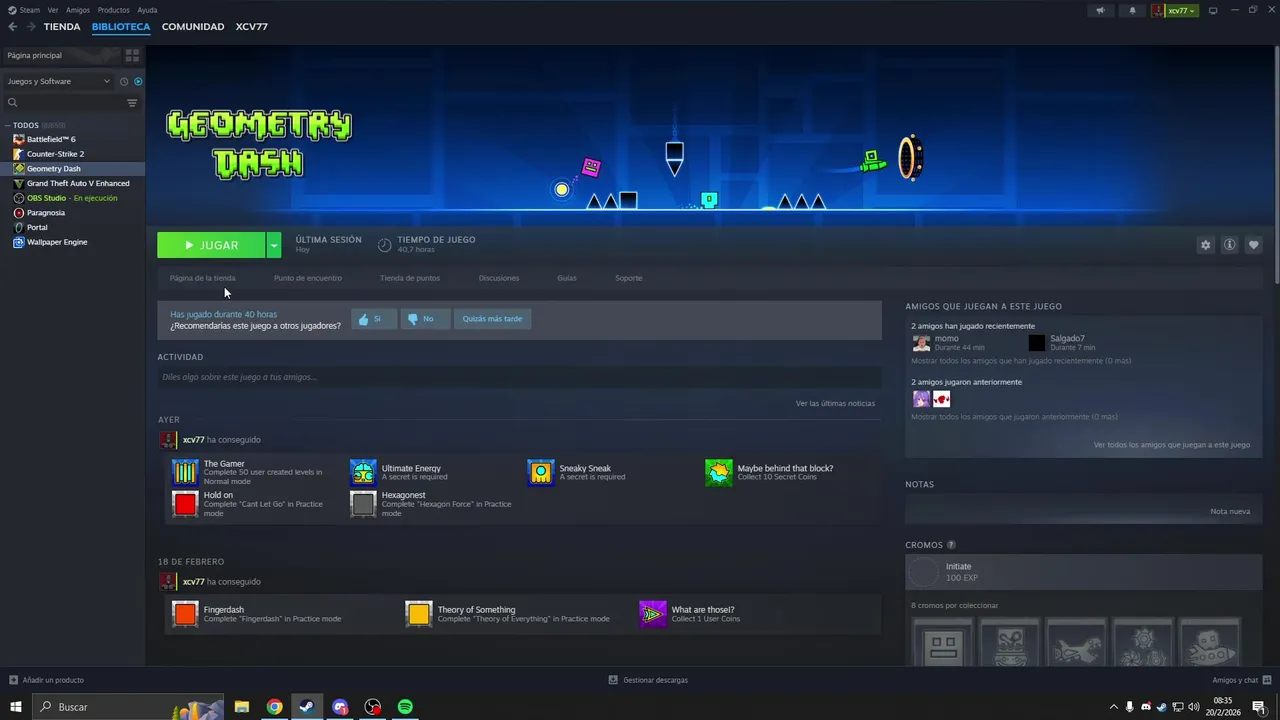Image resolution: width=1280 pixels, height=720 pixels.
Task: Go to the TIENDA section
Action: click(x=62, y=27)
